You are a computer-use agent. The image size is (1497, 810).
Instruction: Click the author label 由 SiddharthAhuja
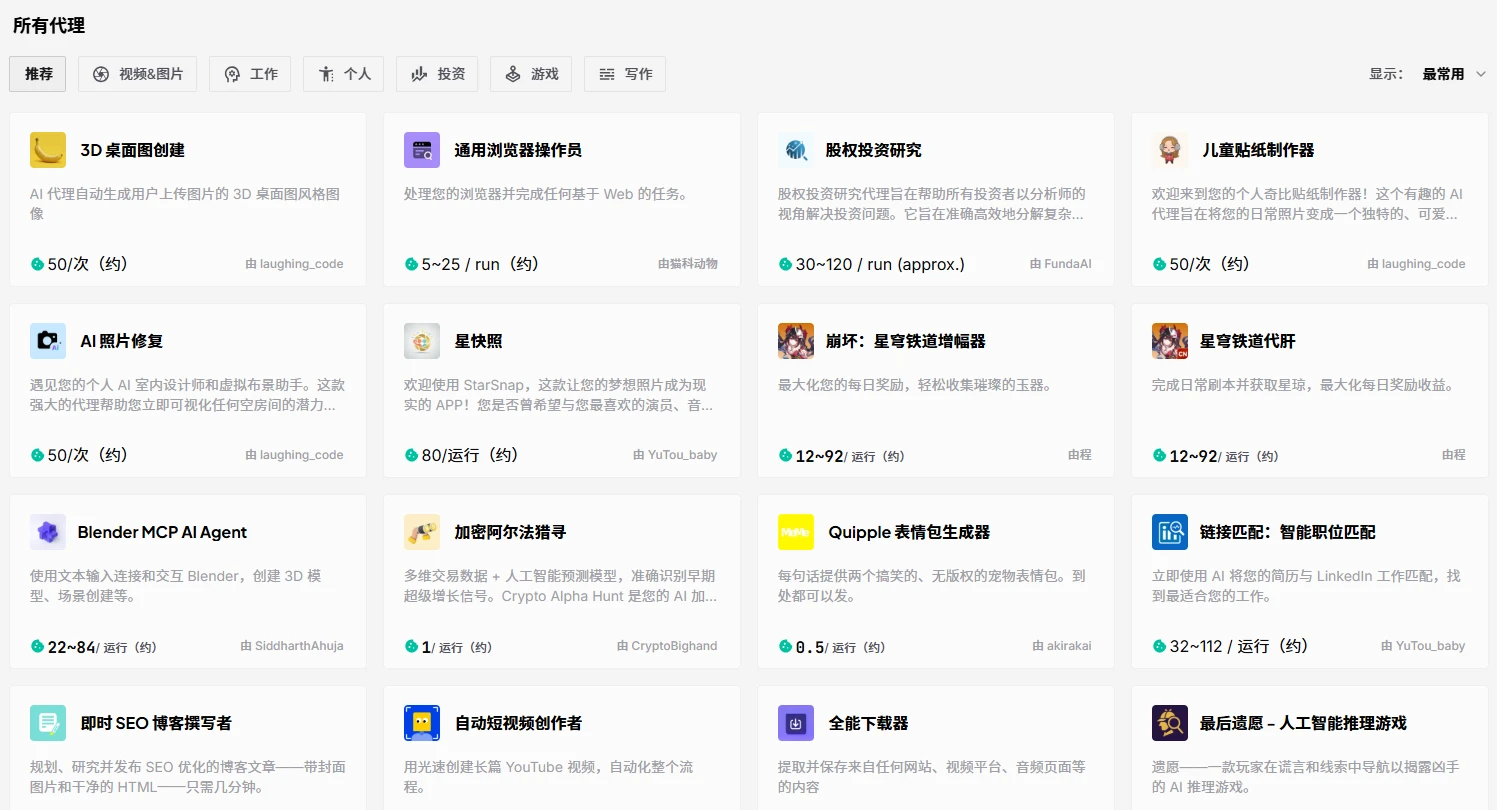(x=292, y=646)
